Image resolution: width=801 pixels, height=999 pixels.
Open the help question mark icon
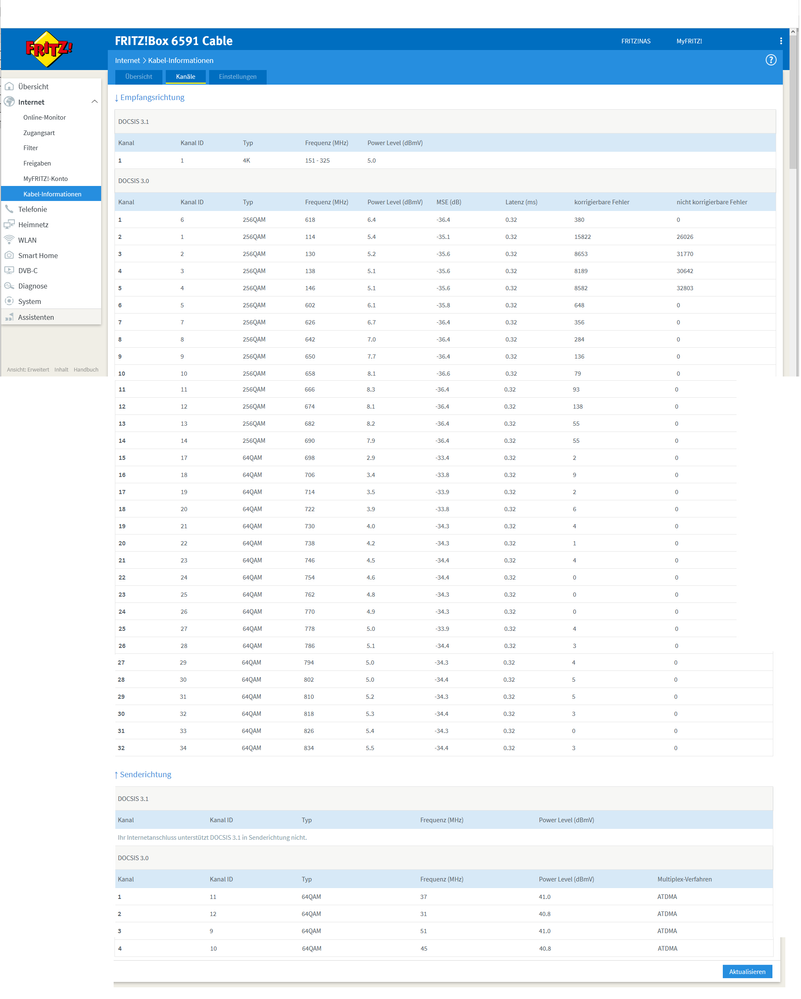pos(771,60)
